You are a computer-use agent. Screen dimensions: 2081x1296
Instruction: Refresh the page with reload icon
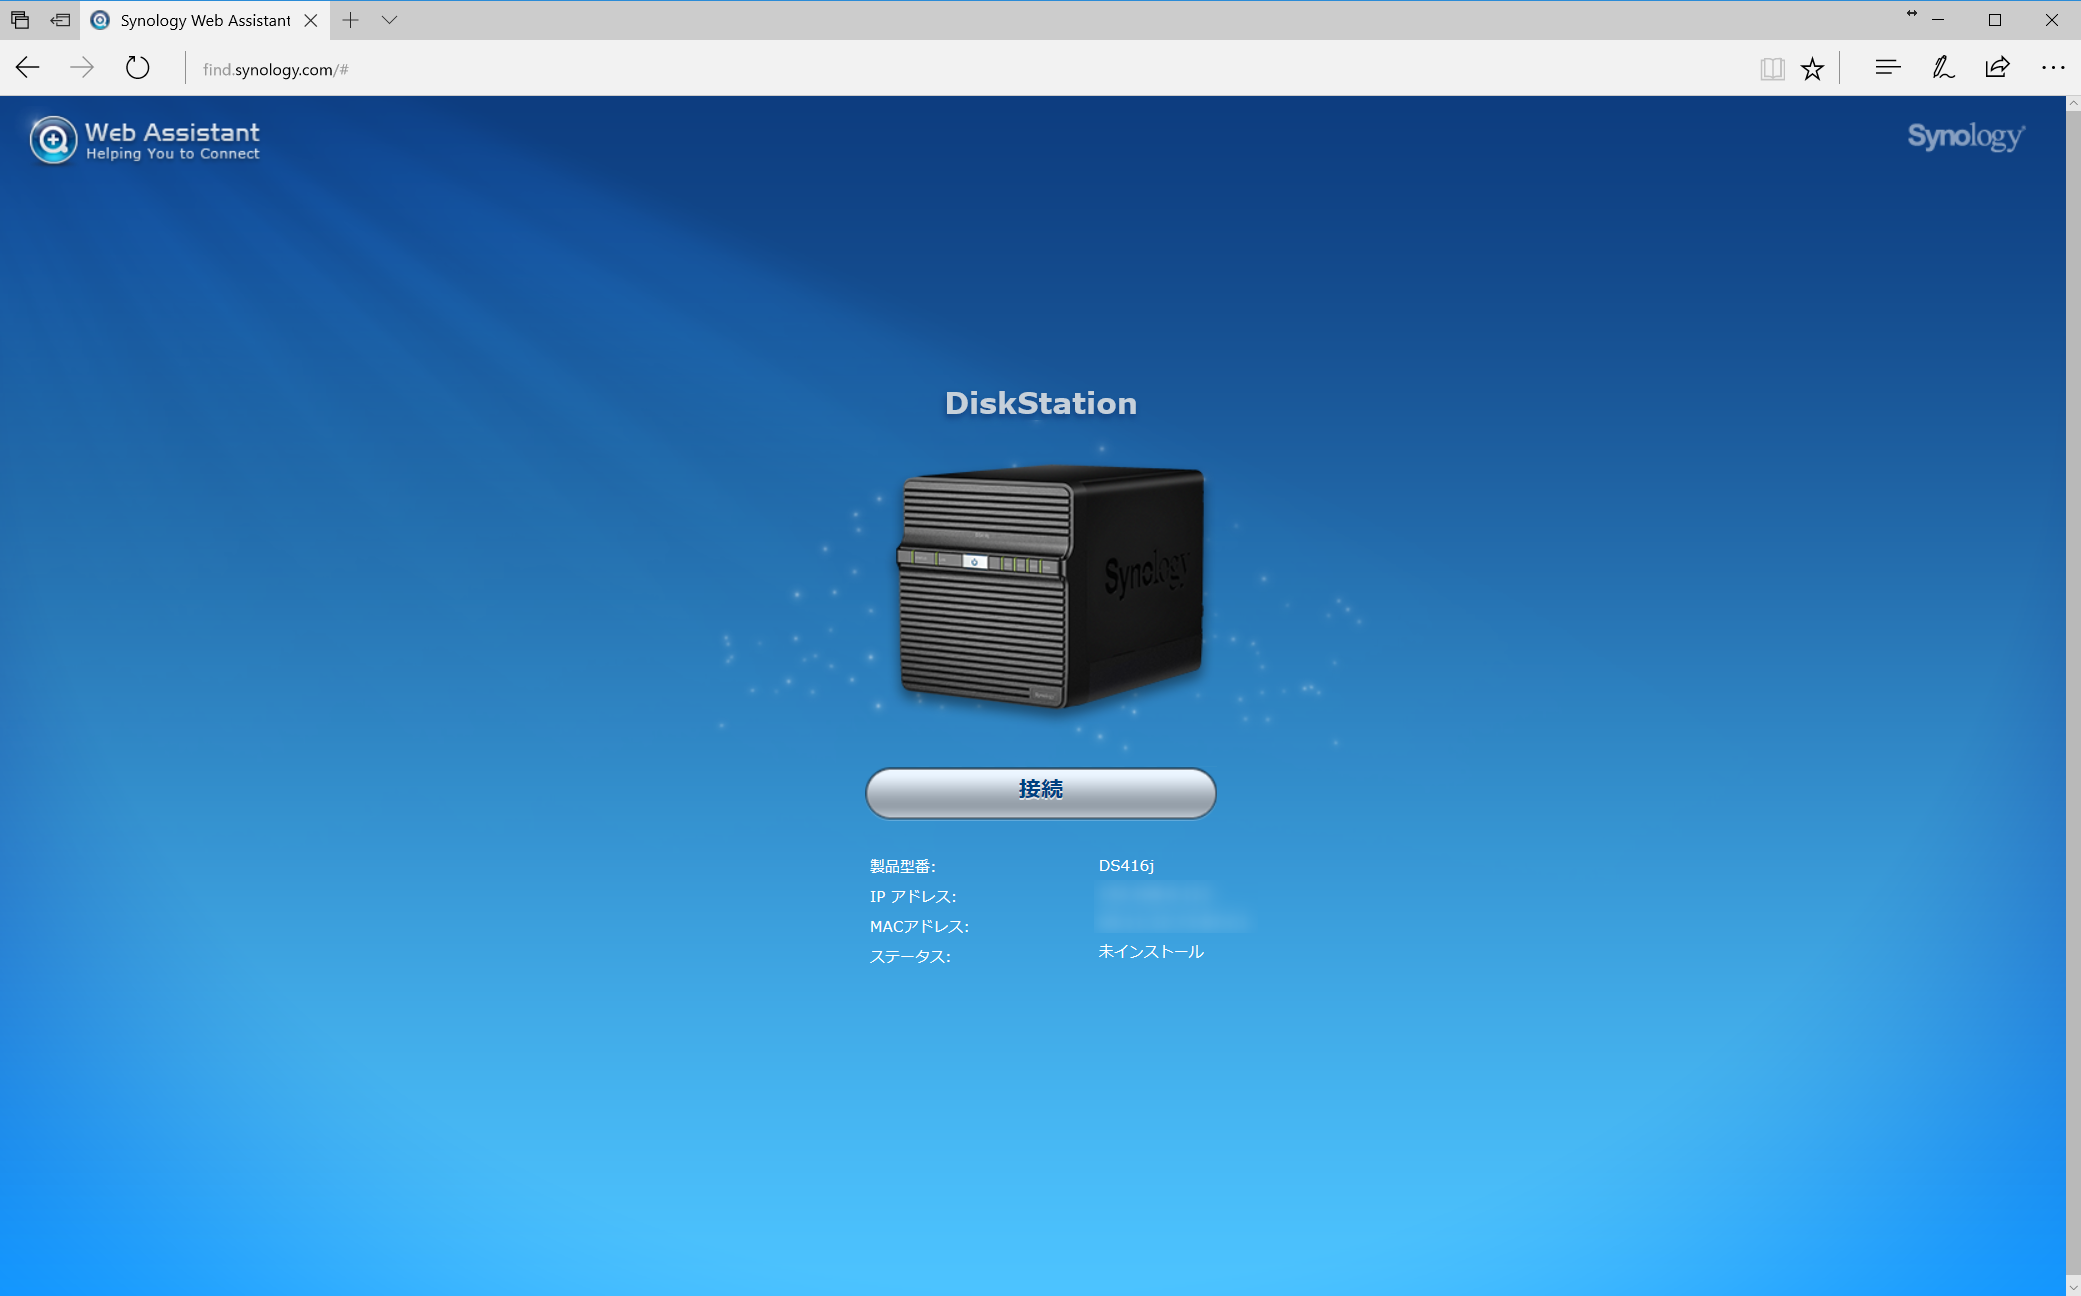138,68
